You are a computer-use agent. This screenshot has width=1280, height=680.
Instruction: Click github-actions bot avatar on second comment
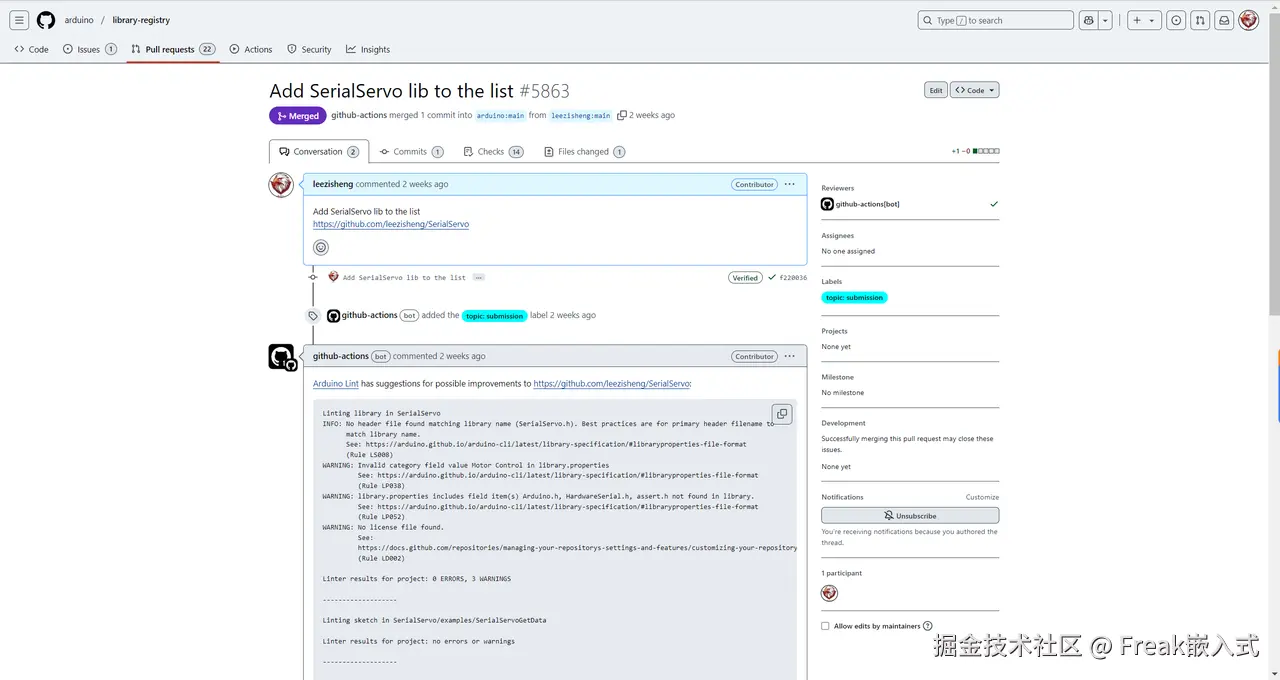281,357
